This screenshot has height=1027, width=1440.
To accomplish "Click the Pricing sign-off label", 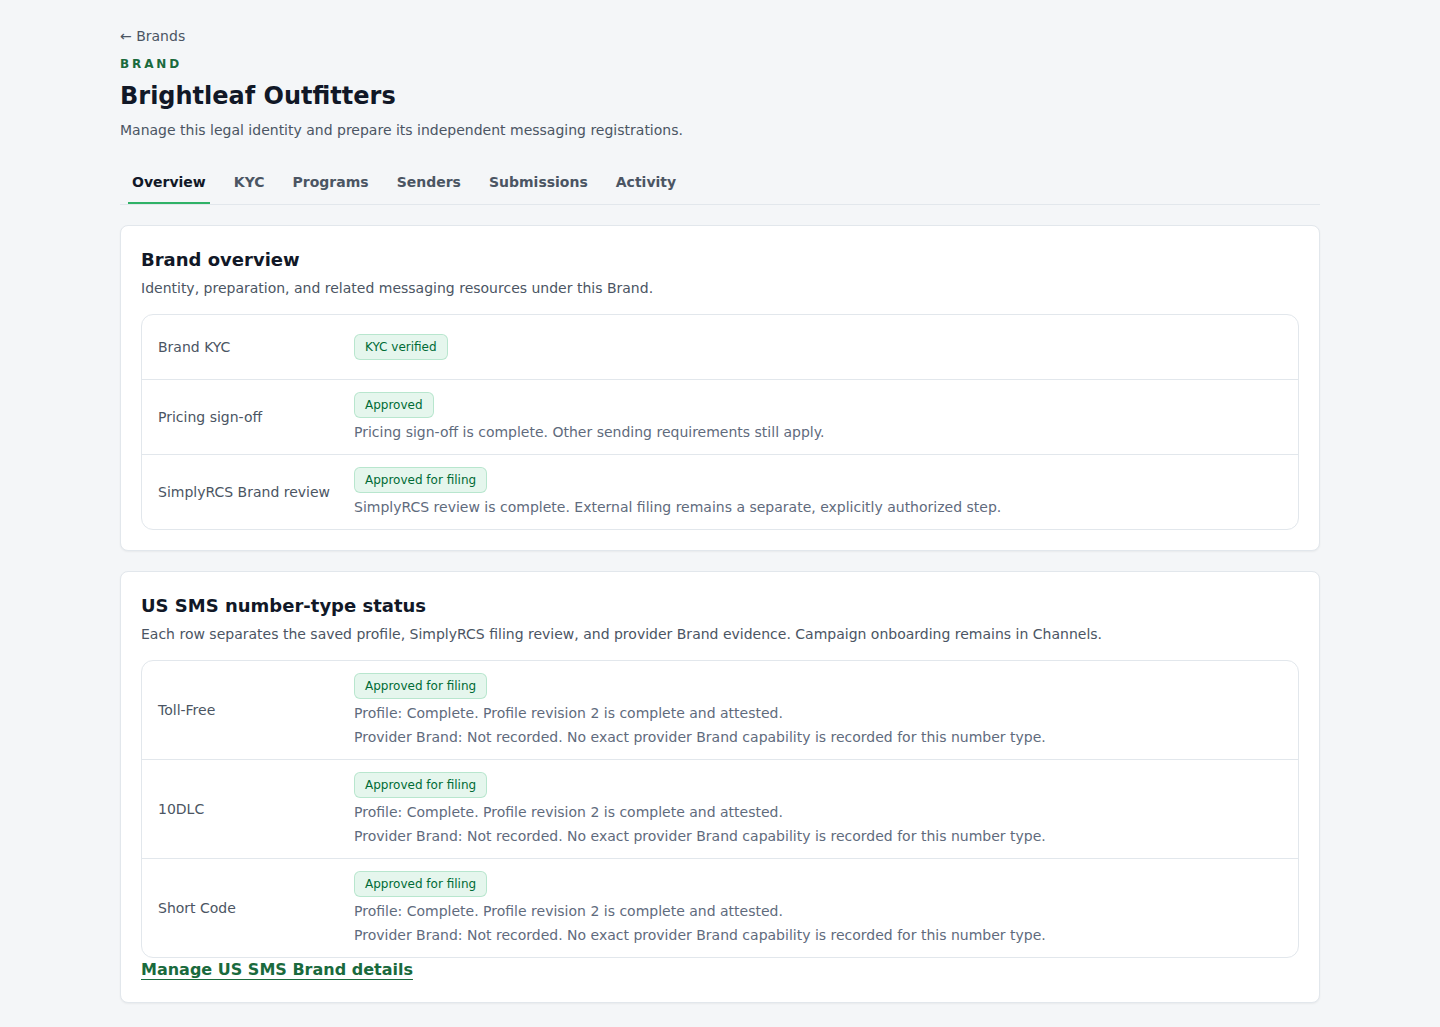I will pos(210,417).
